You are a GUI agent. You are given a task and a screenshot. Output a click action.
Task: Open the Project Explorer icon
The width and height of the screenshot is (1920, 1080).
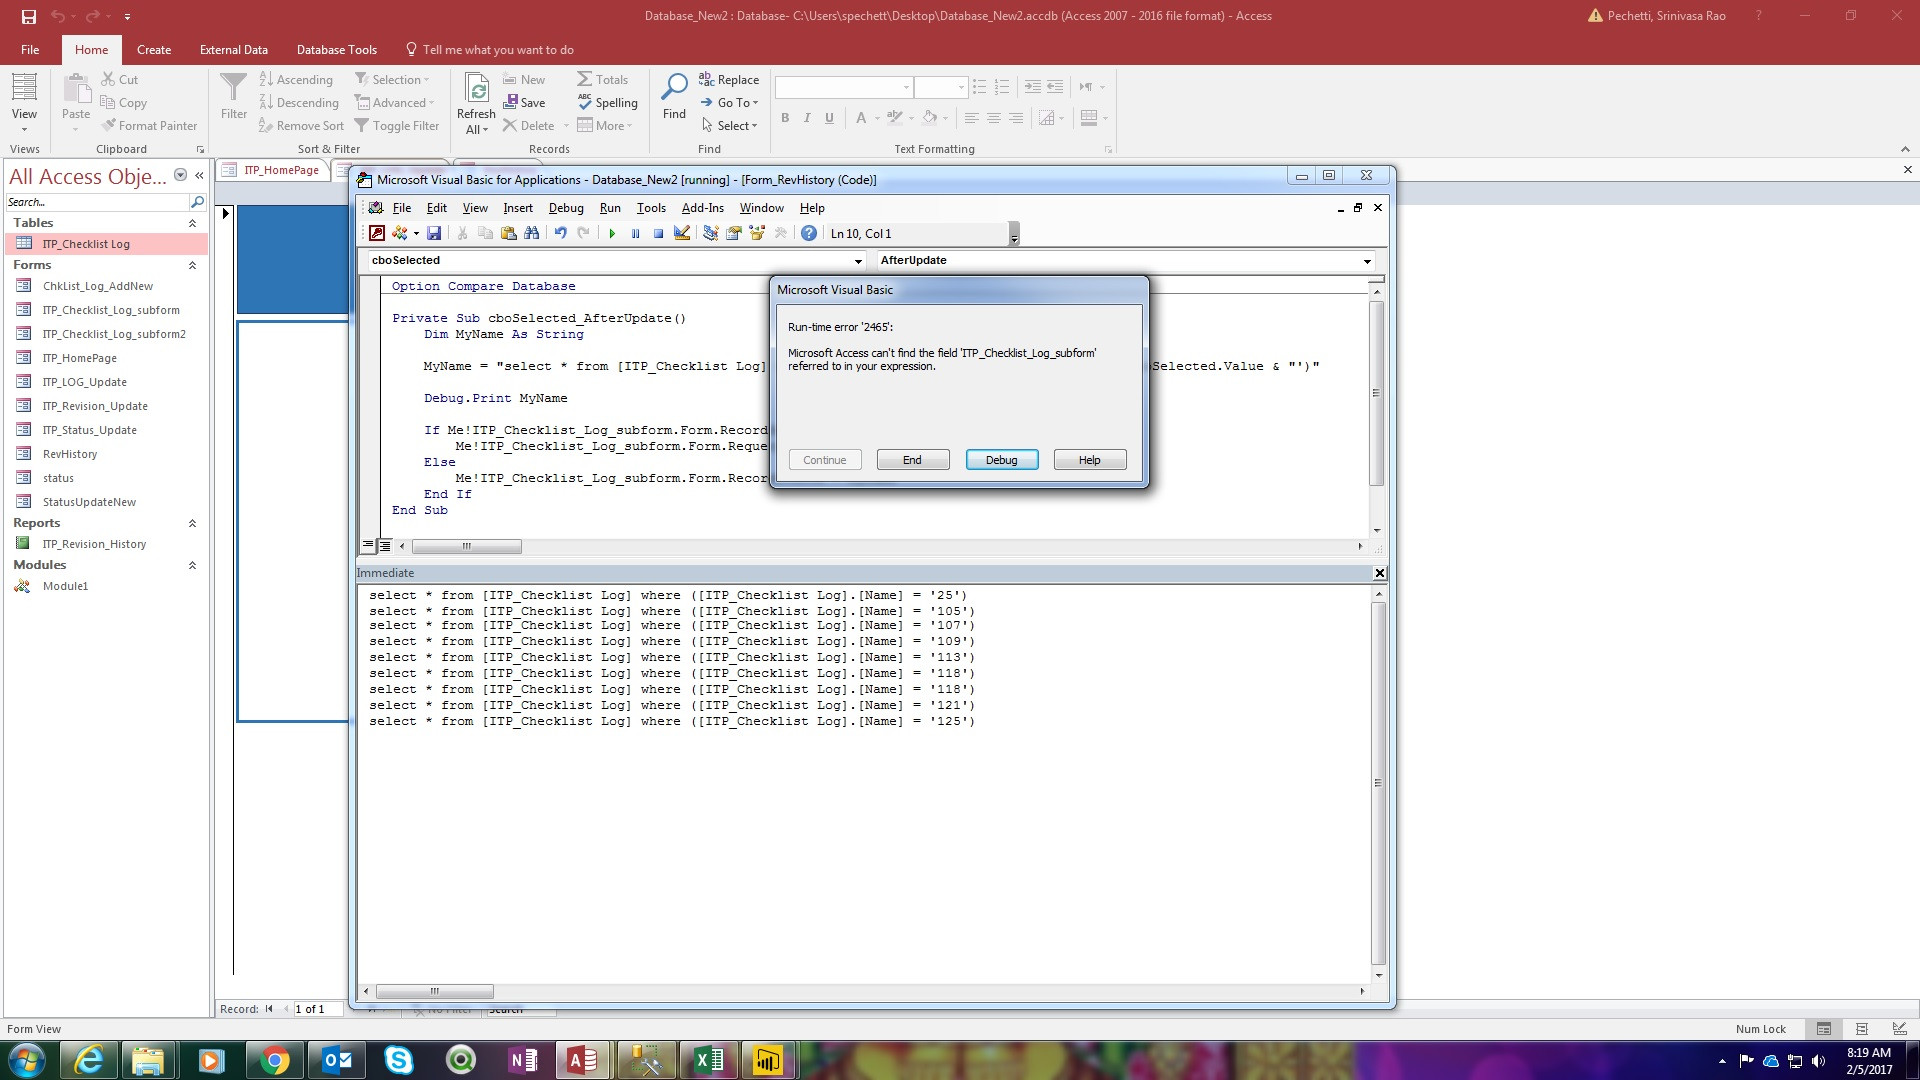pyautogui.click(x=710, y=233)
